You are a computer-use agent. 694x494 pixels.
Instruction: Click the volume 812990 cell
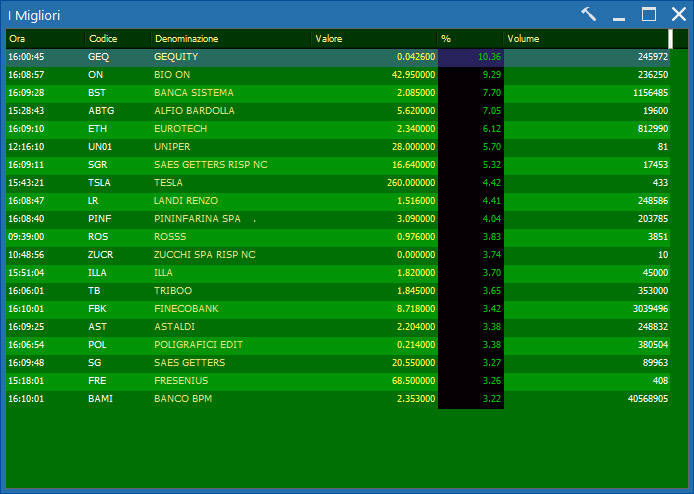653,129
